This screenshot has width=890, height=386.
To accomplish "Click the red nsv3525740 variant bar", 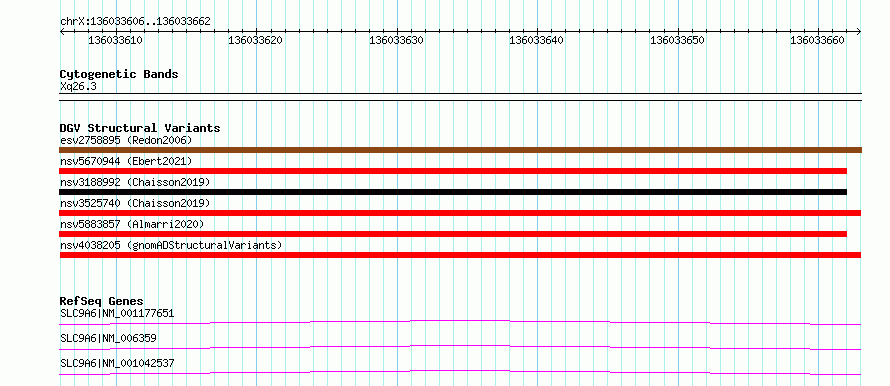I will coord(460,213).
